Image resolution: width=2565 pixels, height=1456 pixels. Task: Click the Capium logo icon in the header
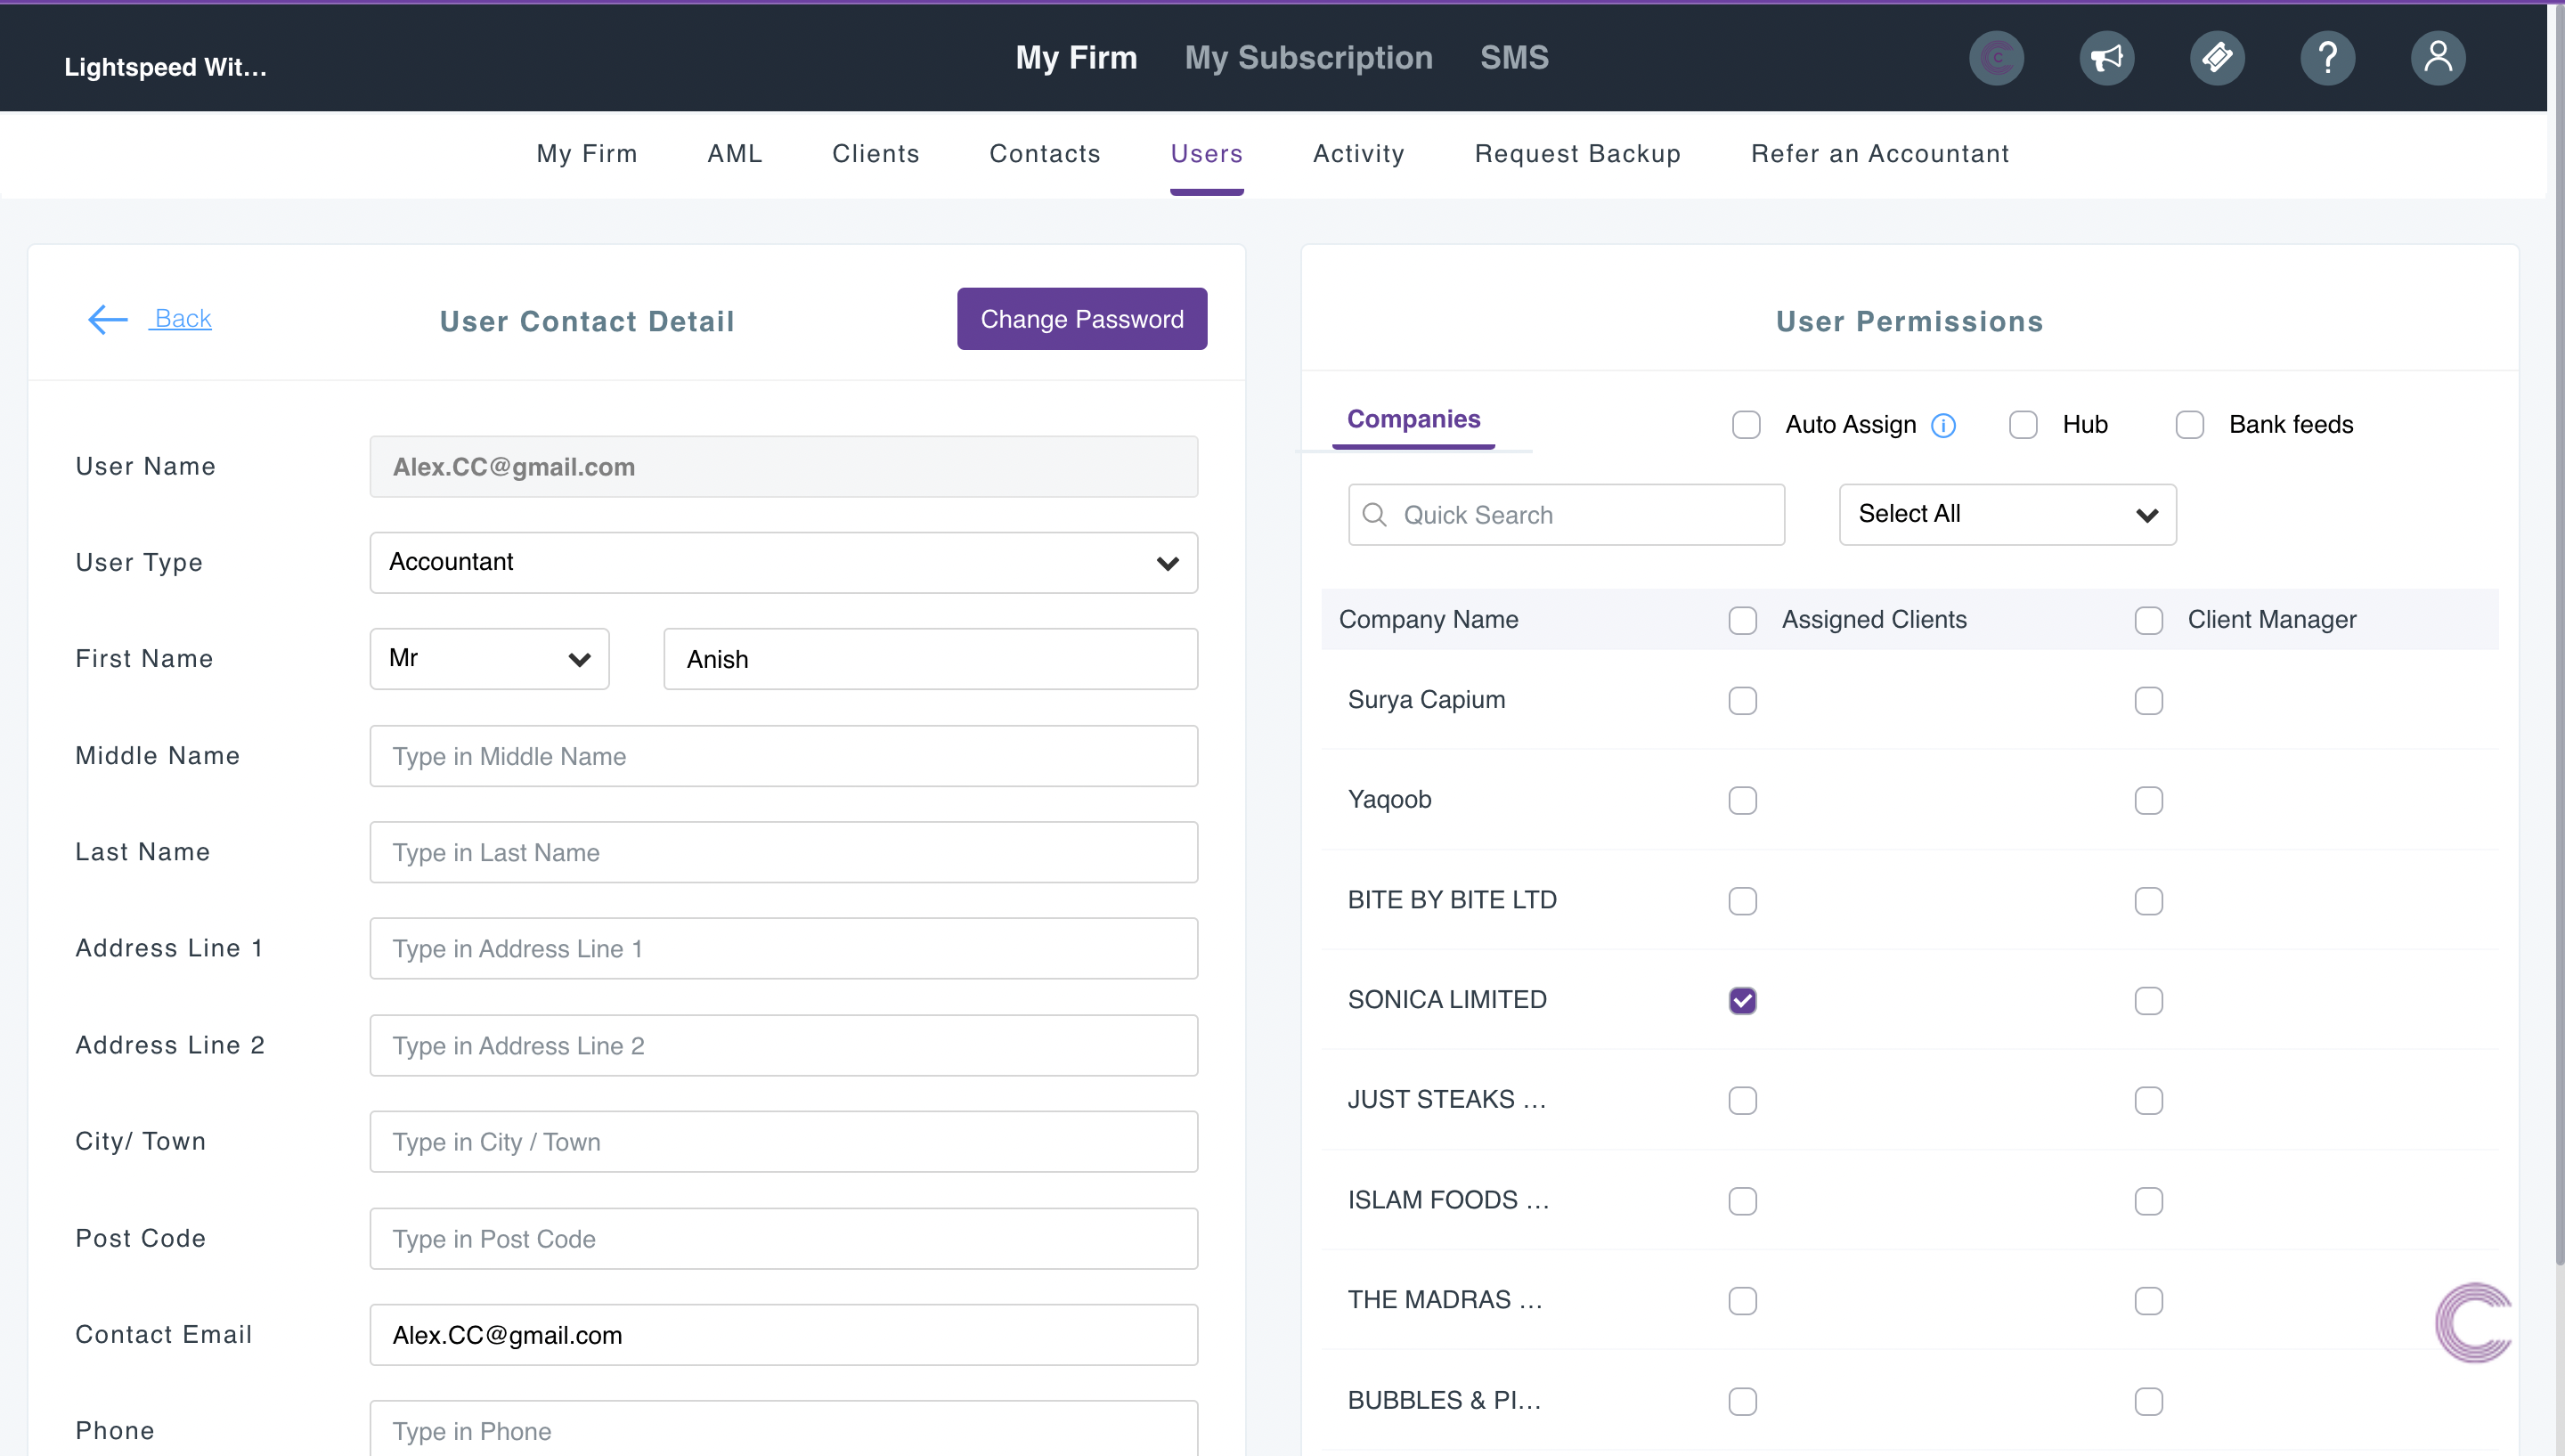point(1996,57)
